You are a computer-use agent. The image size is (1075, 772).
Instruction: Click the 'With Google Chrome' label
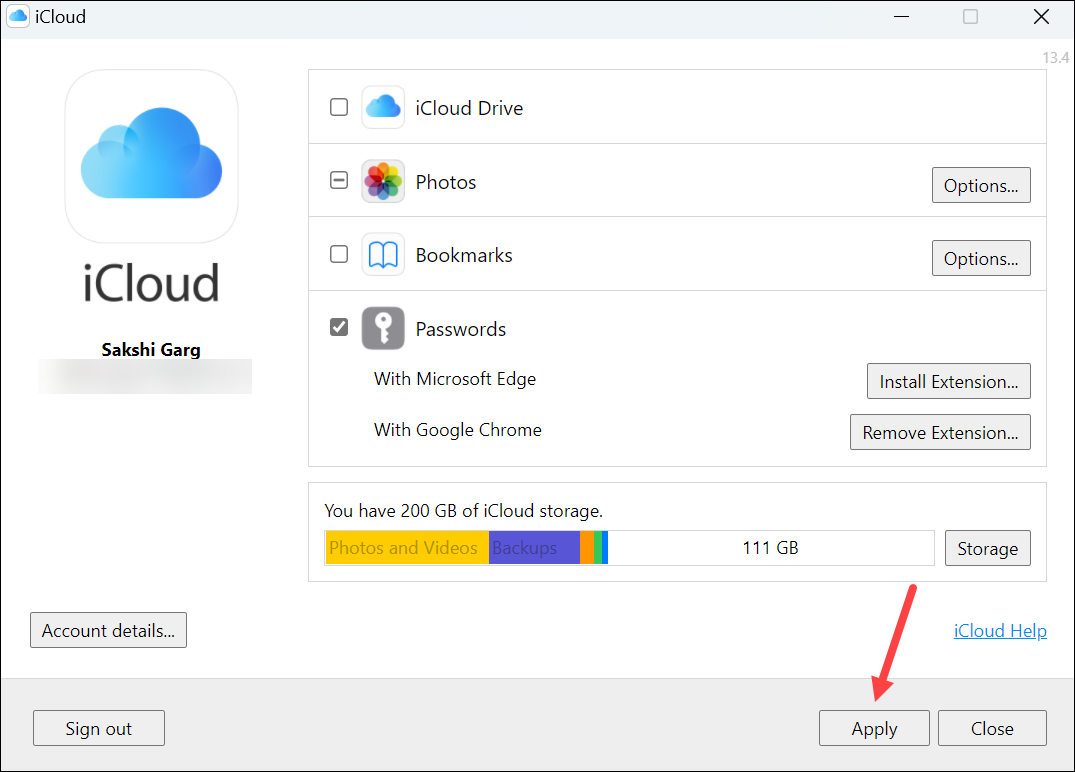click(457, 430)
